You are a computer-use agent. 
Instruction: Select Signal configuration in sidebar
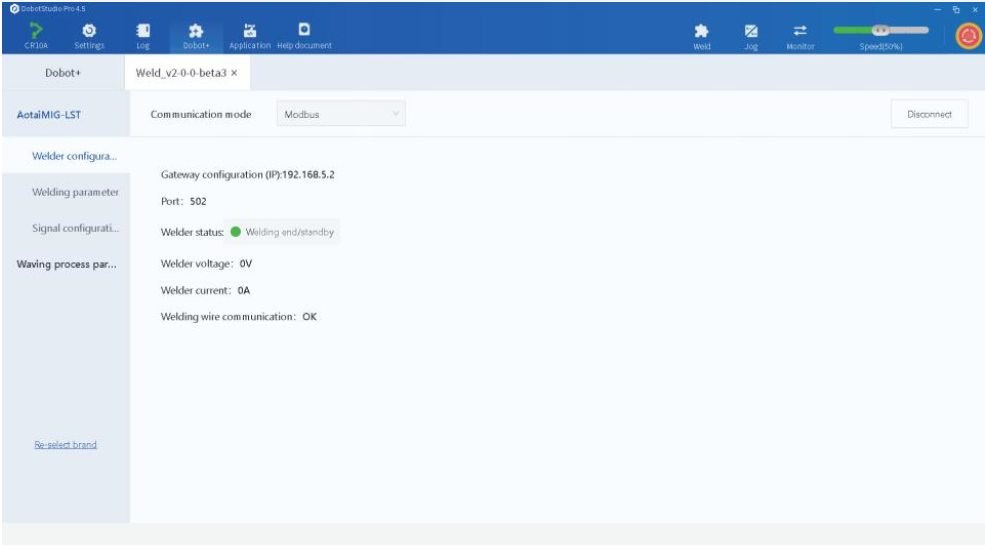(x=75, y=227)
